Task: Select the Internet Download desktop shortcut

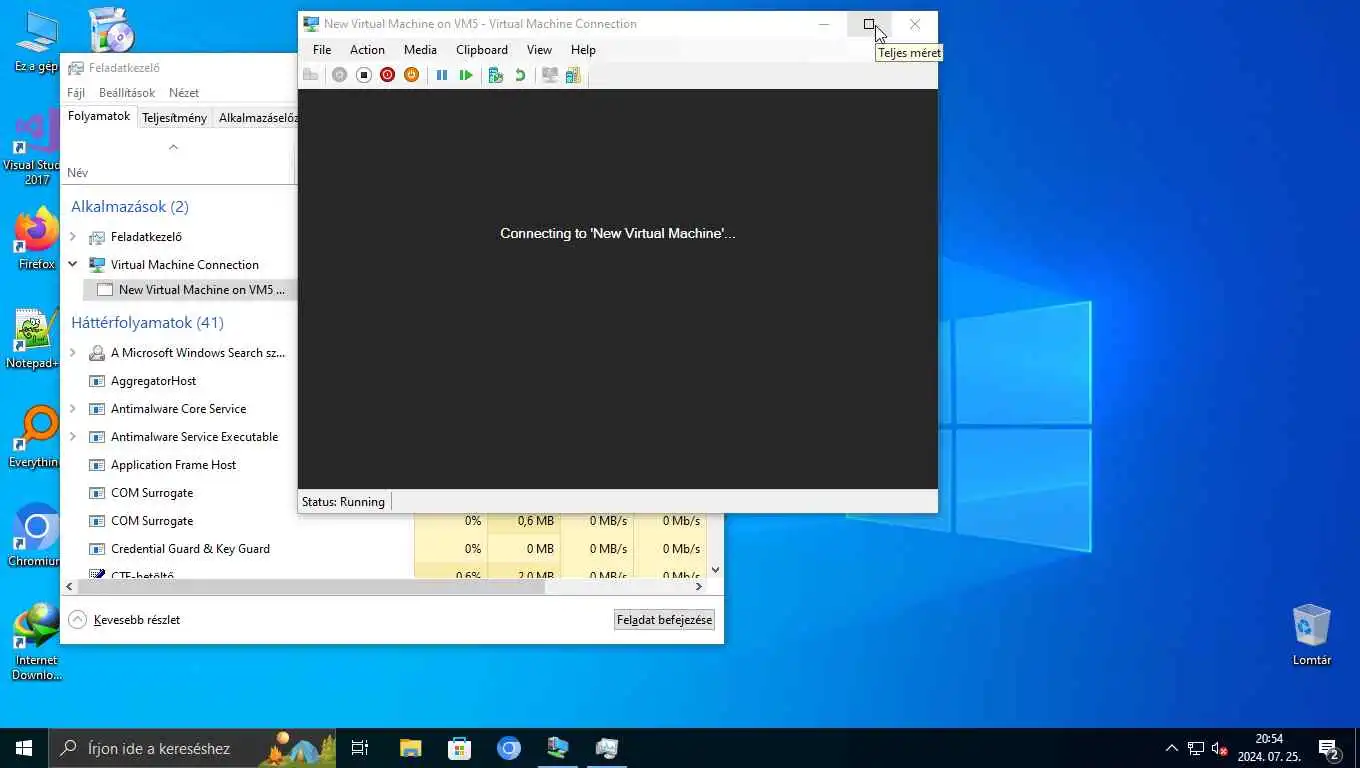Action: coord(36,642)
